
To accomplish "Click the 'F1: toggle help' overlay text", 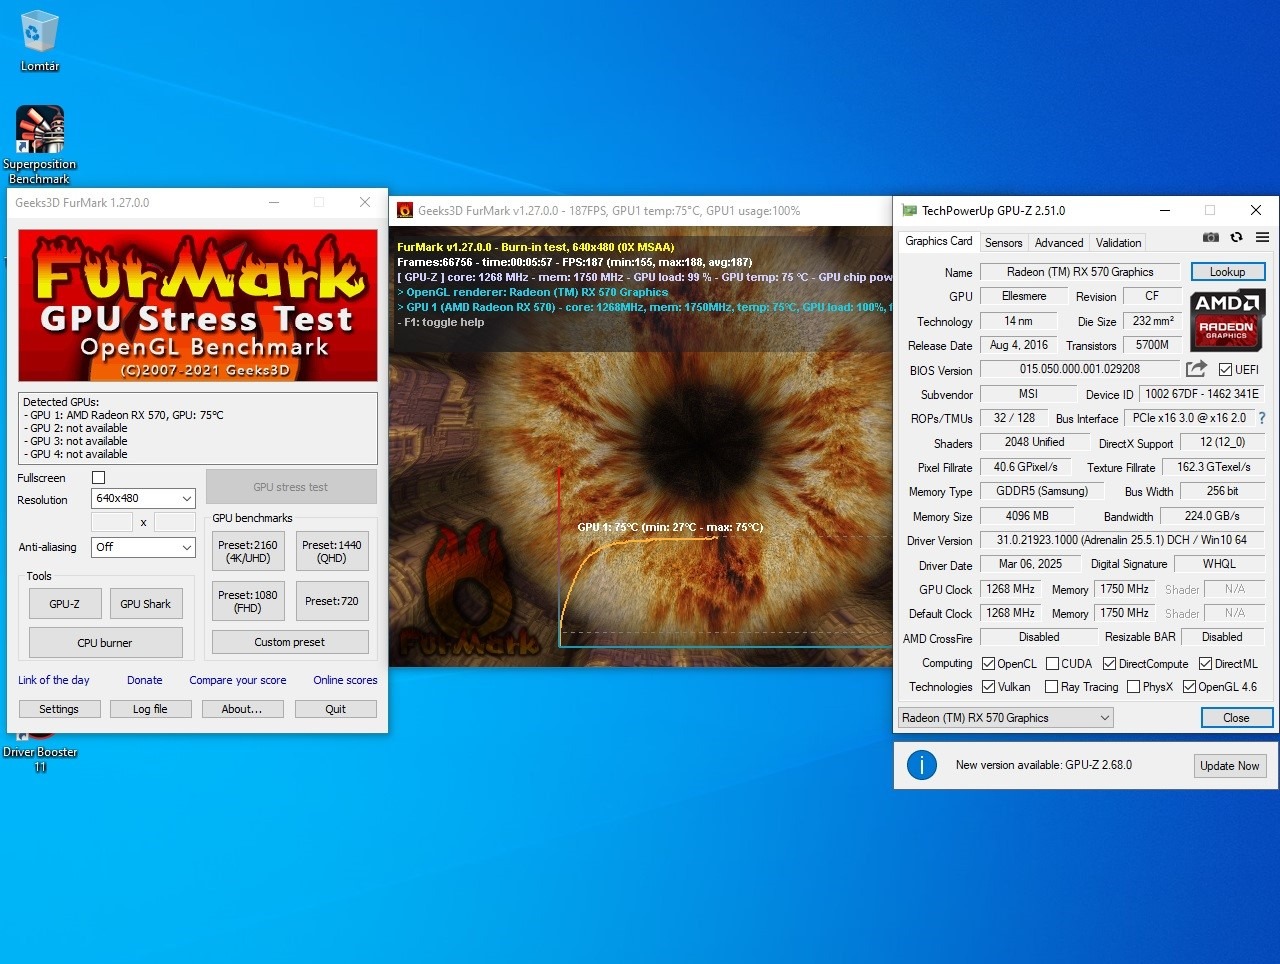I will click(x=441, y=322).
